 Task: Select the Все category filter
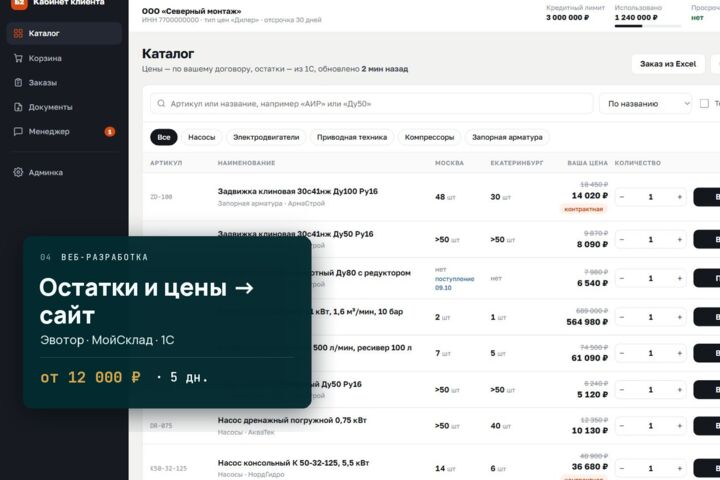(163, 137)
